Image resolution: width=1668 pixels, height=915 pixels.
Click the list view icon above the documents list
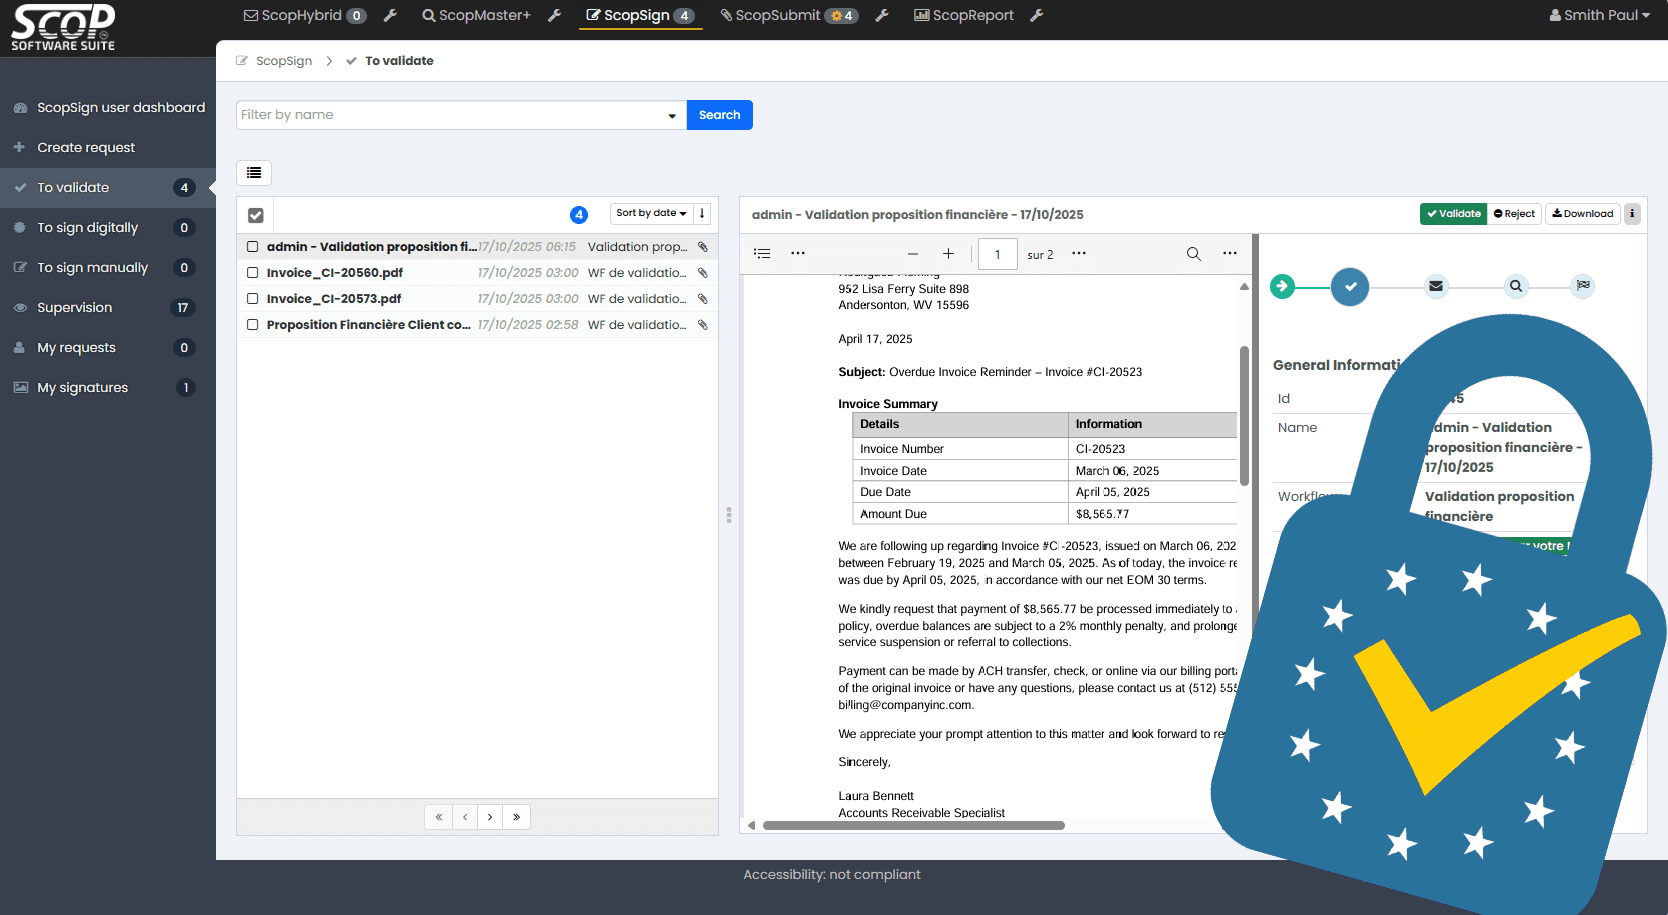253,172
